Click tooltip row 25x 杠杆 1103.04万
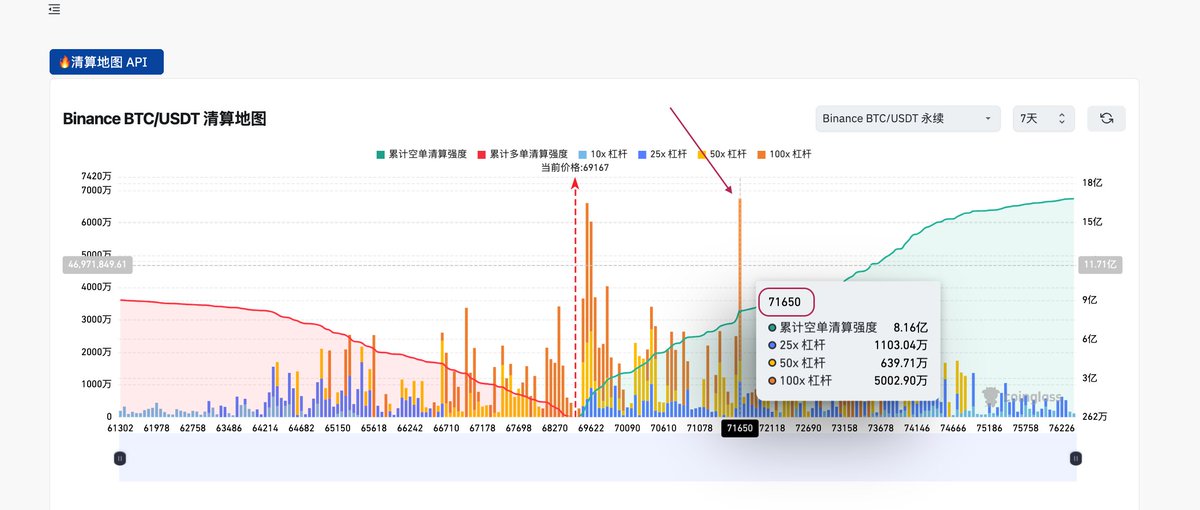Screen dimensions: 1200x510 pyautogui.click(x=847, y=345)
